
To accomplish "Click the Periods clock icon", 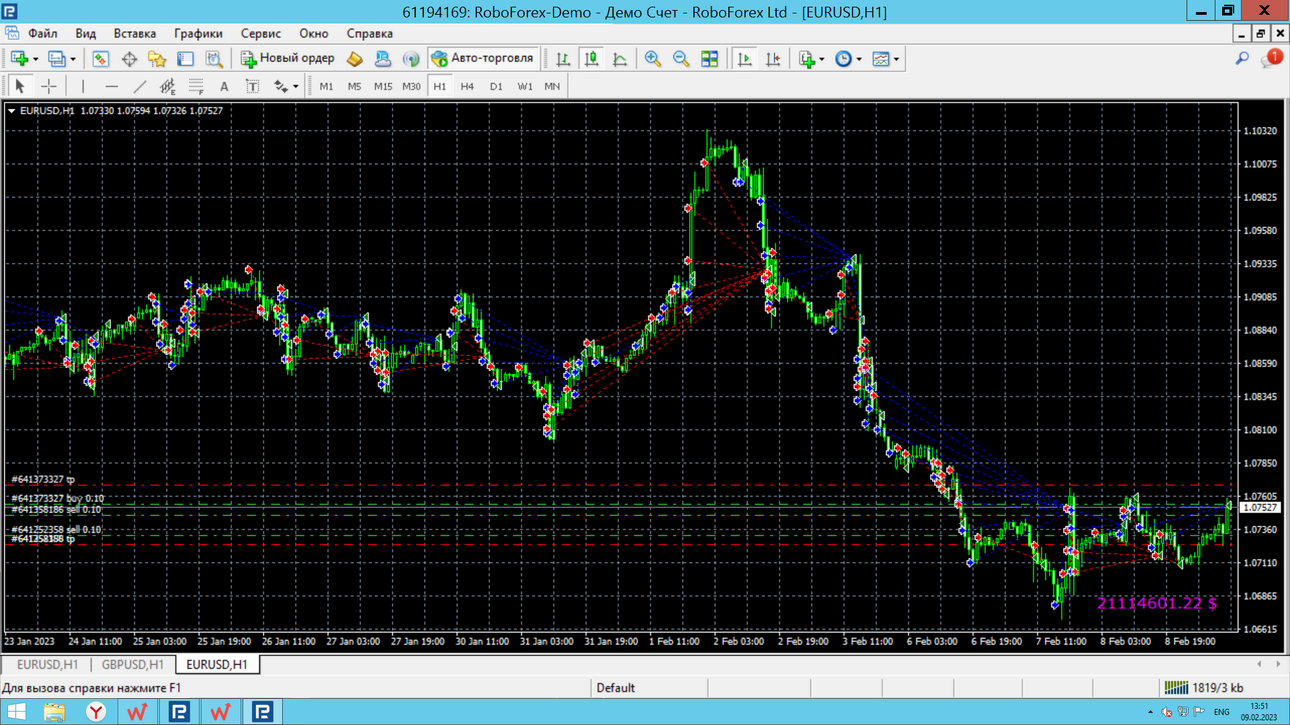I will coord(843,59).
